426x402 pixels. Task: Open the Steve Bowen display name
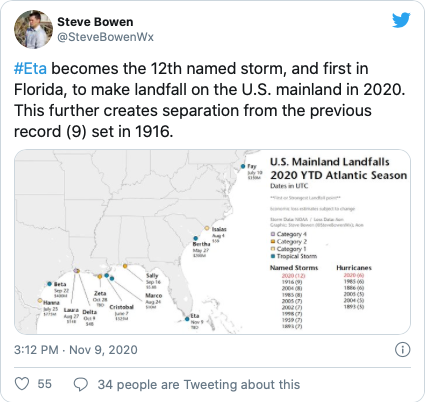(95, 22)
